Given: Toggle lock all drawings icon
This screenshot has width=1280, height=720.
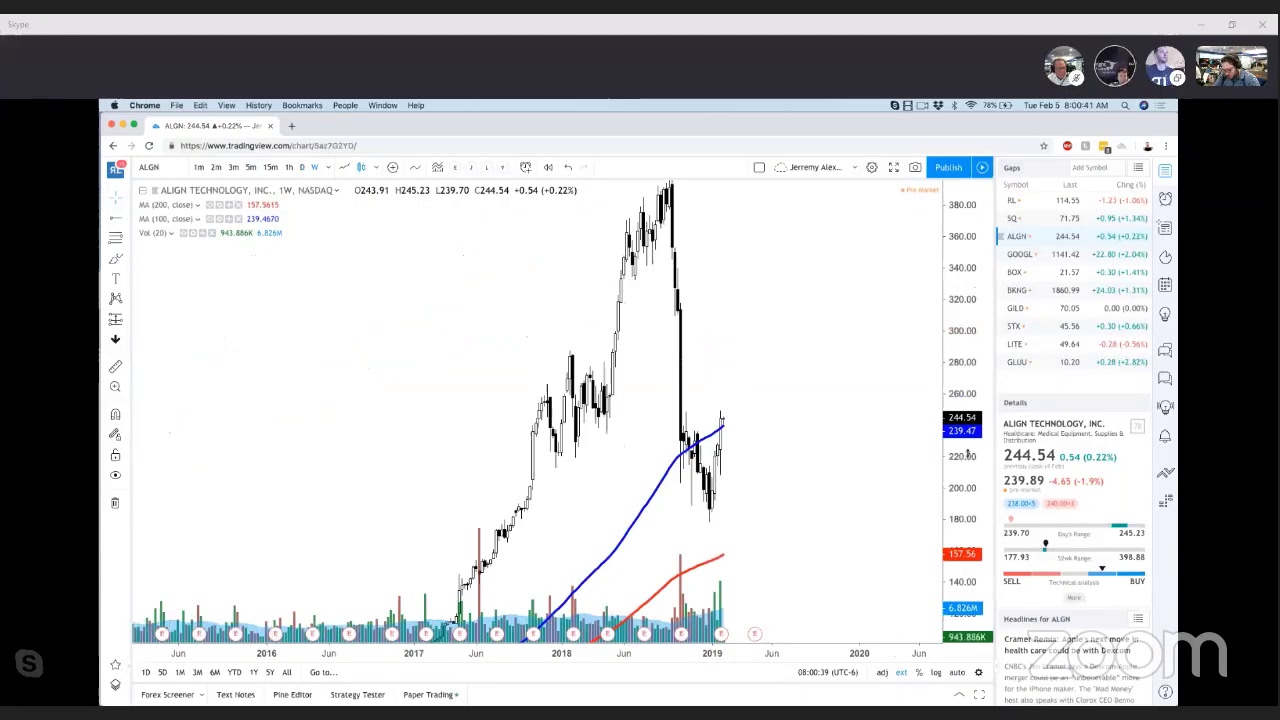Looking at the screenshot, I should click(115, 455).
